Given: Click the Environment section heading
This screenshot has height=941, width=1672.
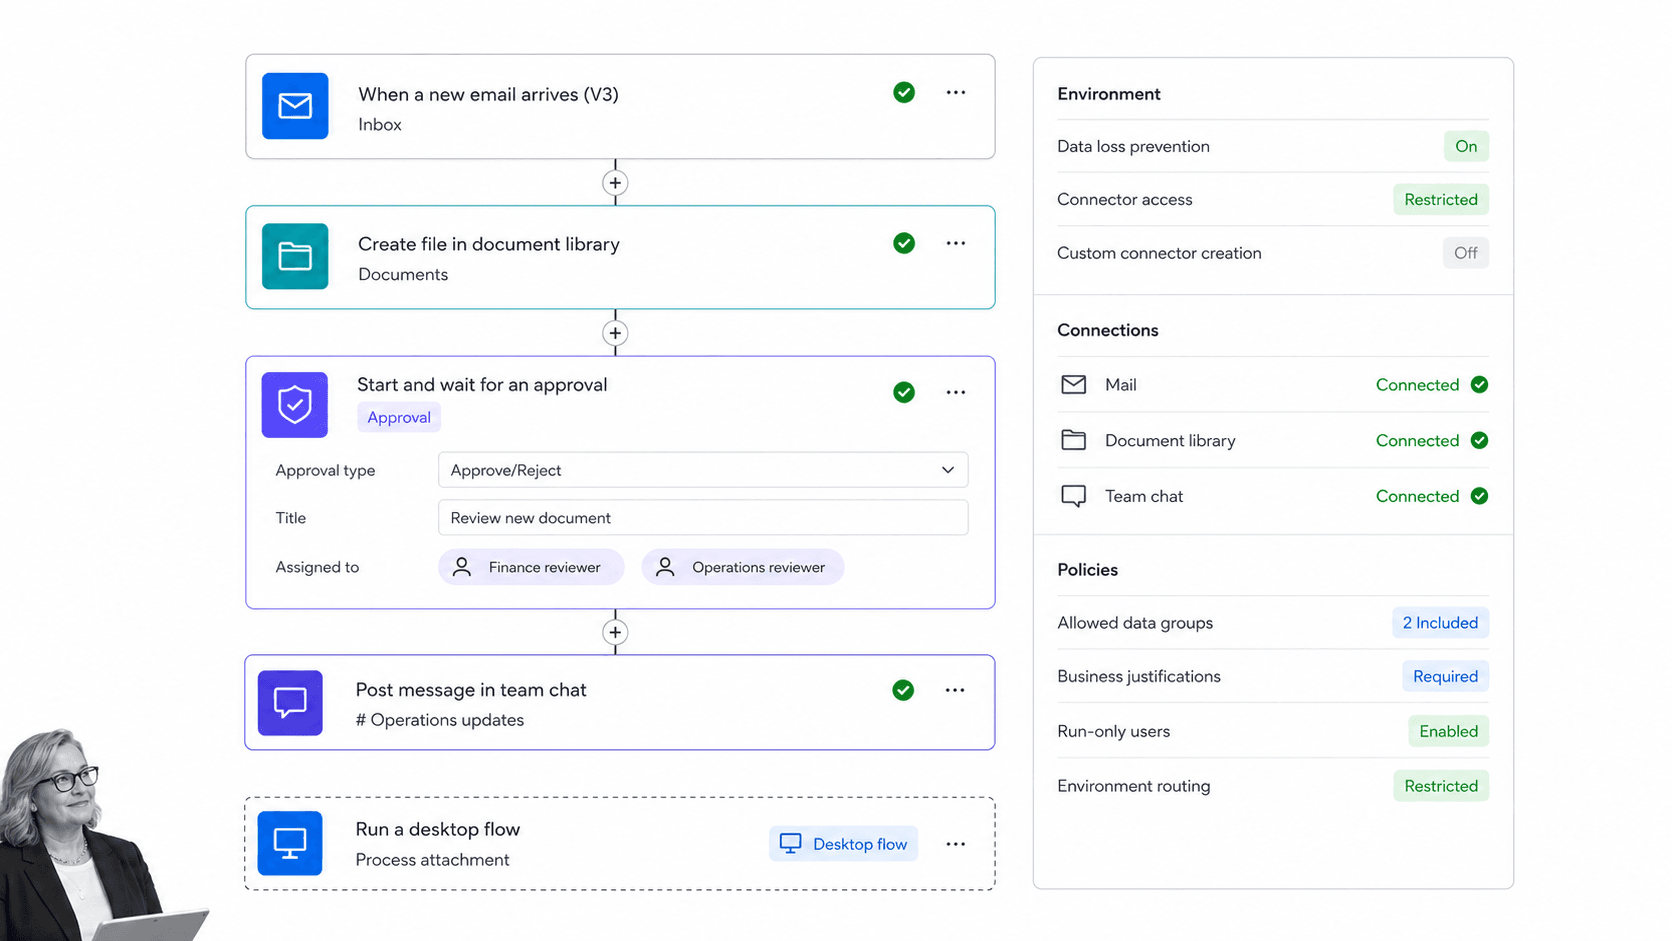Looking at the screenshot, I should (x=1109, y=94).
